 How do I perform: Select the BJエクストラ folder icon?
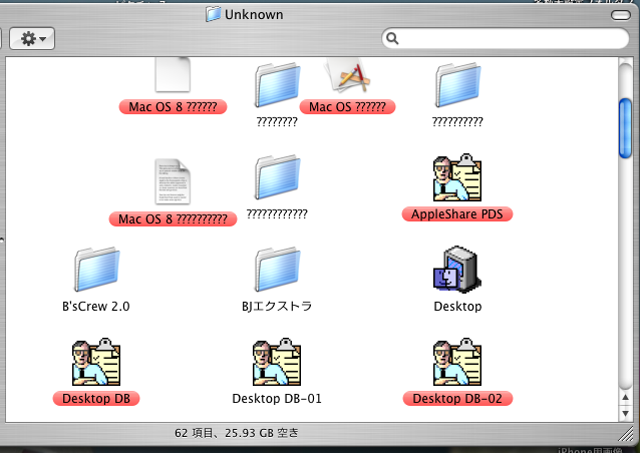[x=278, y=269]
